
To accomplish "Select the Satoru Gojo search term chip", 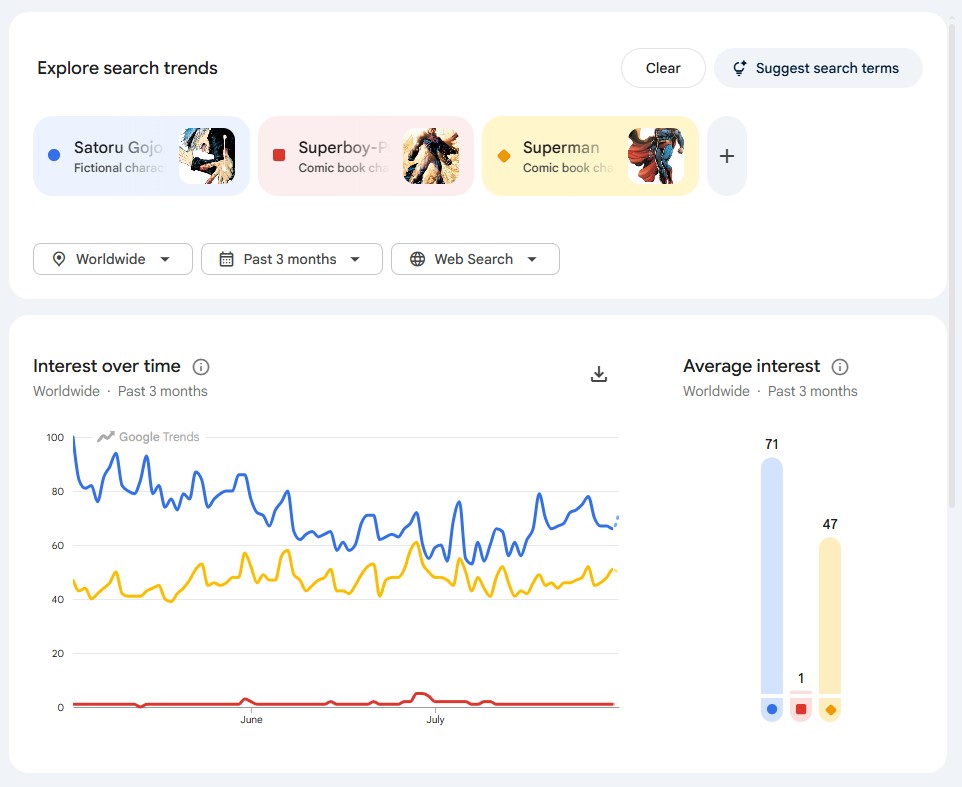I will [141, 156].
